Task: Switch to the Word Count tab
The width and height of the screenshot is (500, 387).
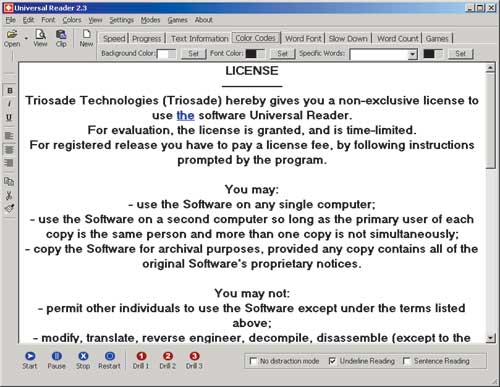Action: pyautogui.click(x=398, y=39)
